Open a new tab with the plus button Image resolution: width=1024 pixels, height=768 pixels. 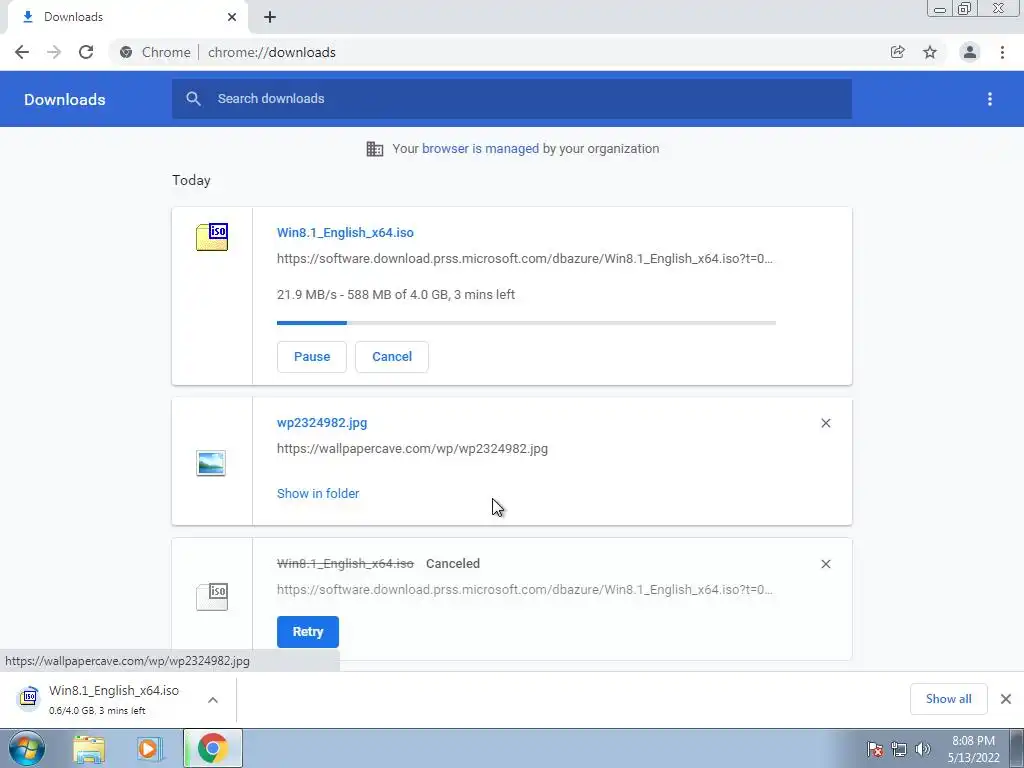(x=270, y=17)
